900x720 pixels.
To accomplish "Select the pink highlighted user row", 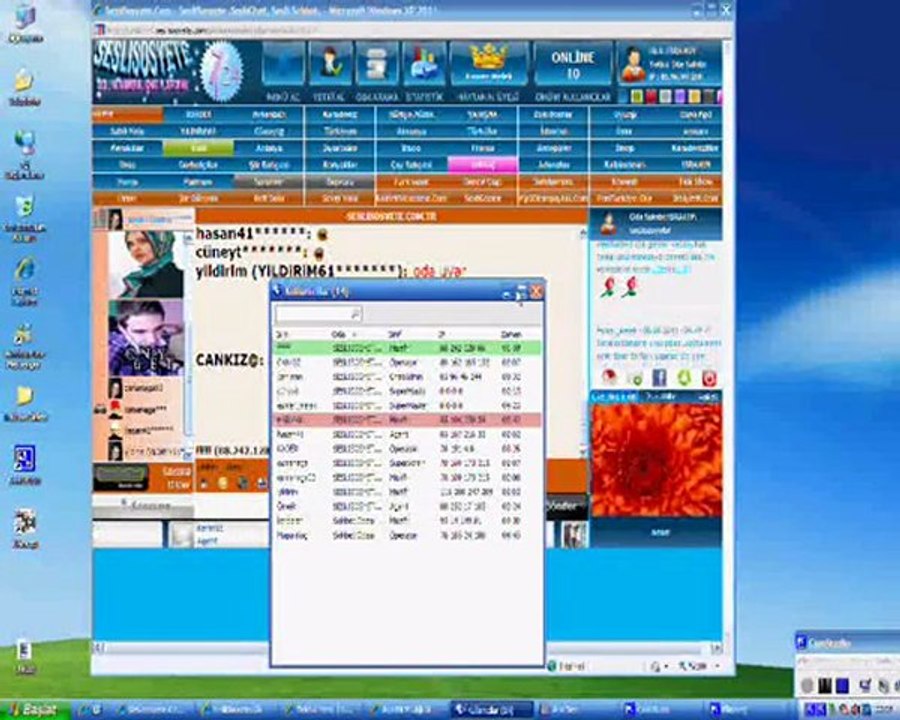I will (408, 420).
